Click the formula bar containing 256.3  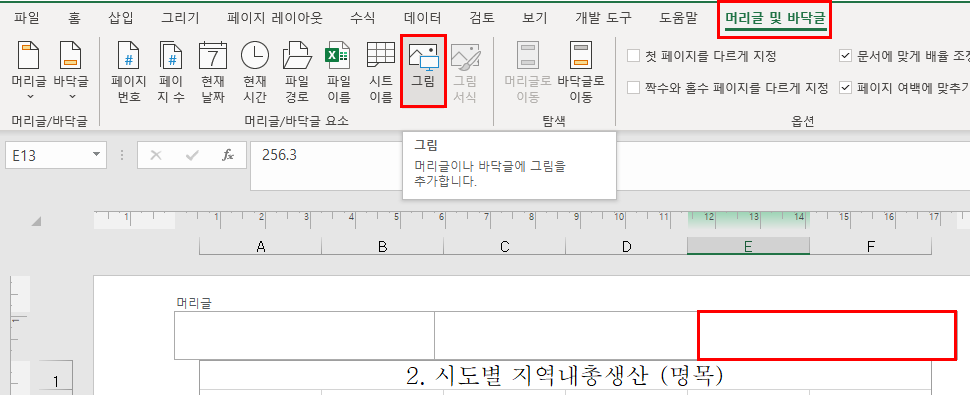pos(610,166)
